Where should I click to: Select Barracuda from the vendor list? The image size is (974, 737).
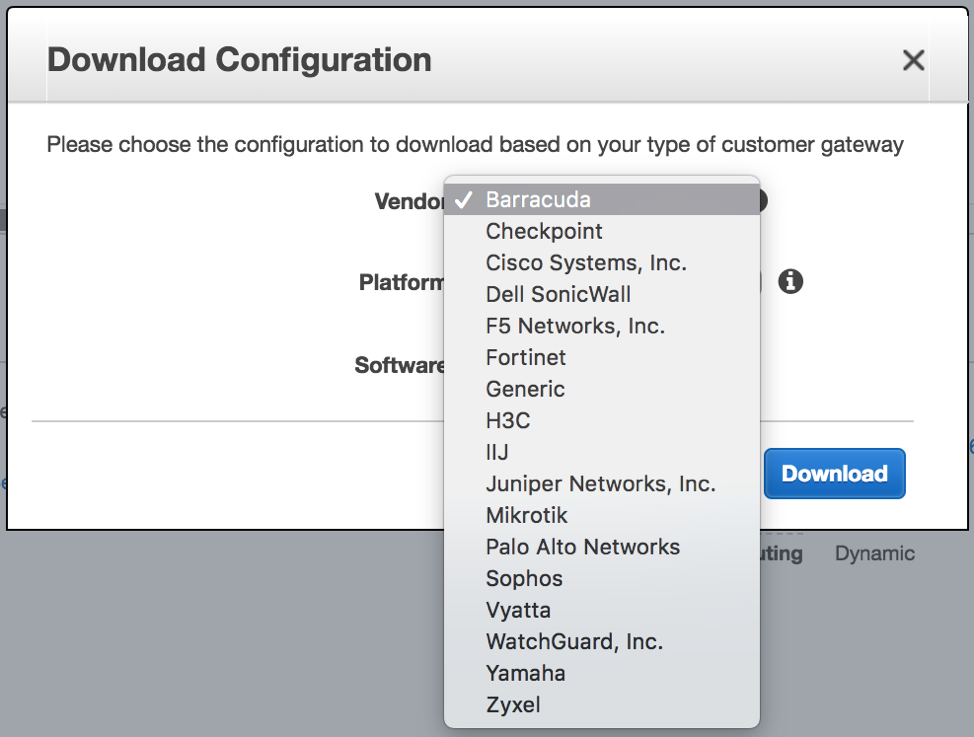click(x=538, y=200)
